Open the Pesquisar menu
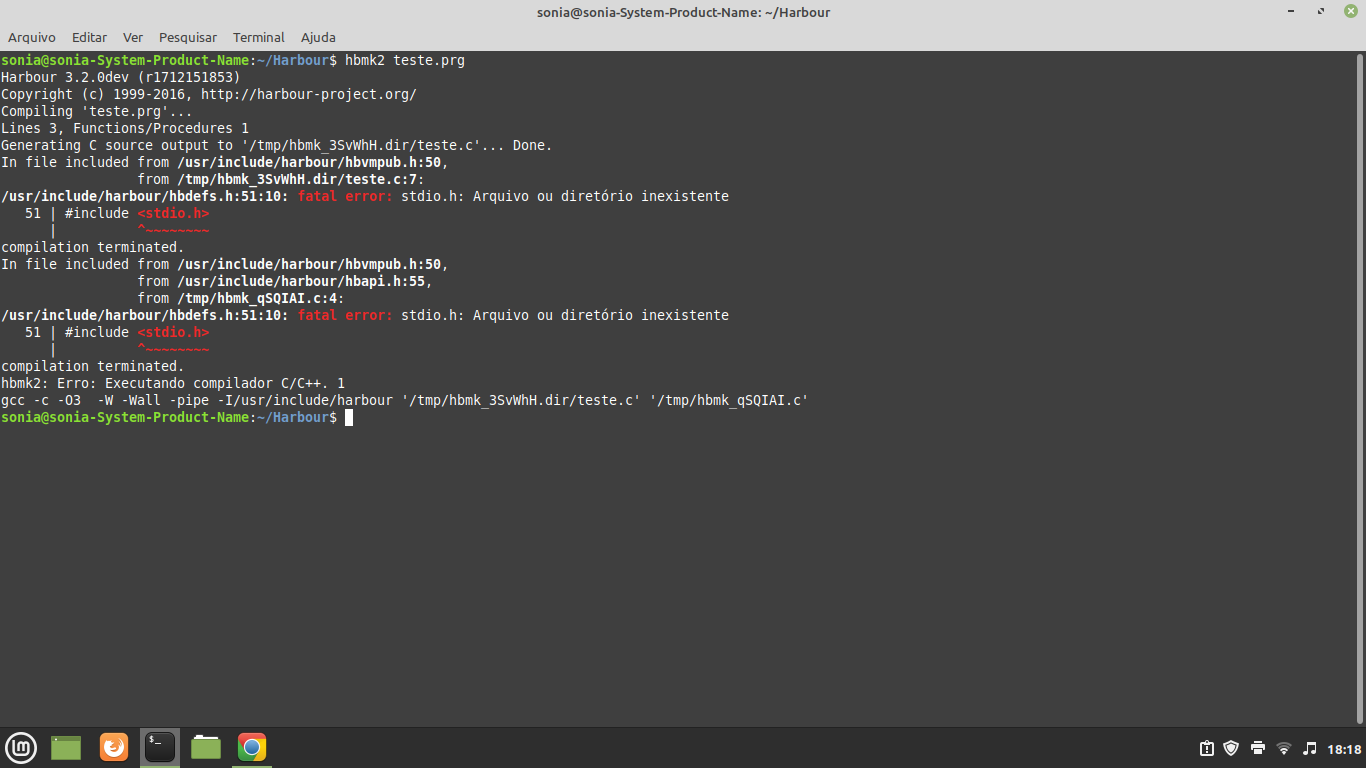 point(188,37)
